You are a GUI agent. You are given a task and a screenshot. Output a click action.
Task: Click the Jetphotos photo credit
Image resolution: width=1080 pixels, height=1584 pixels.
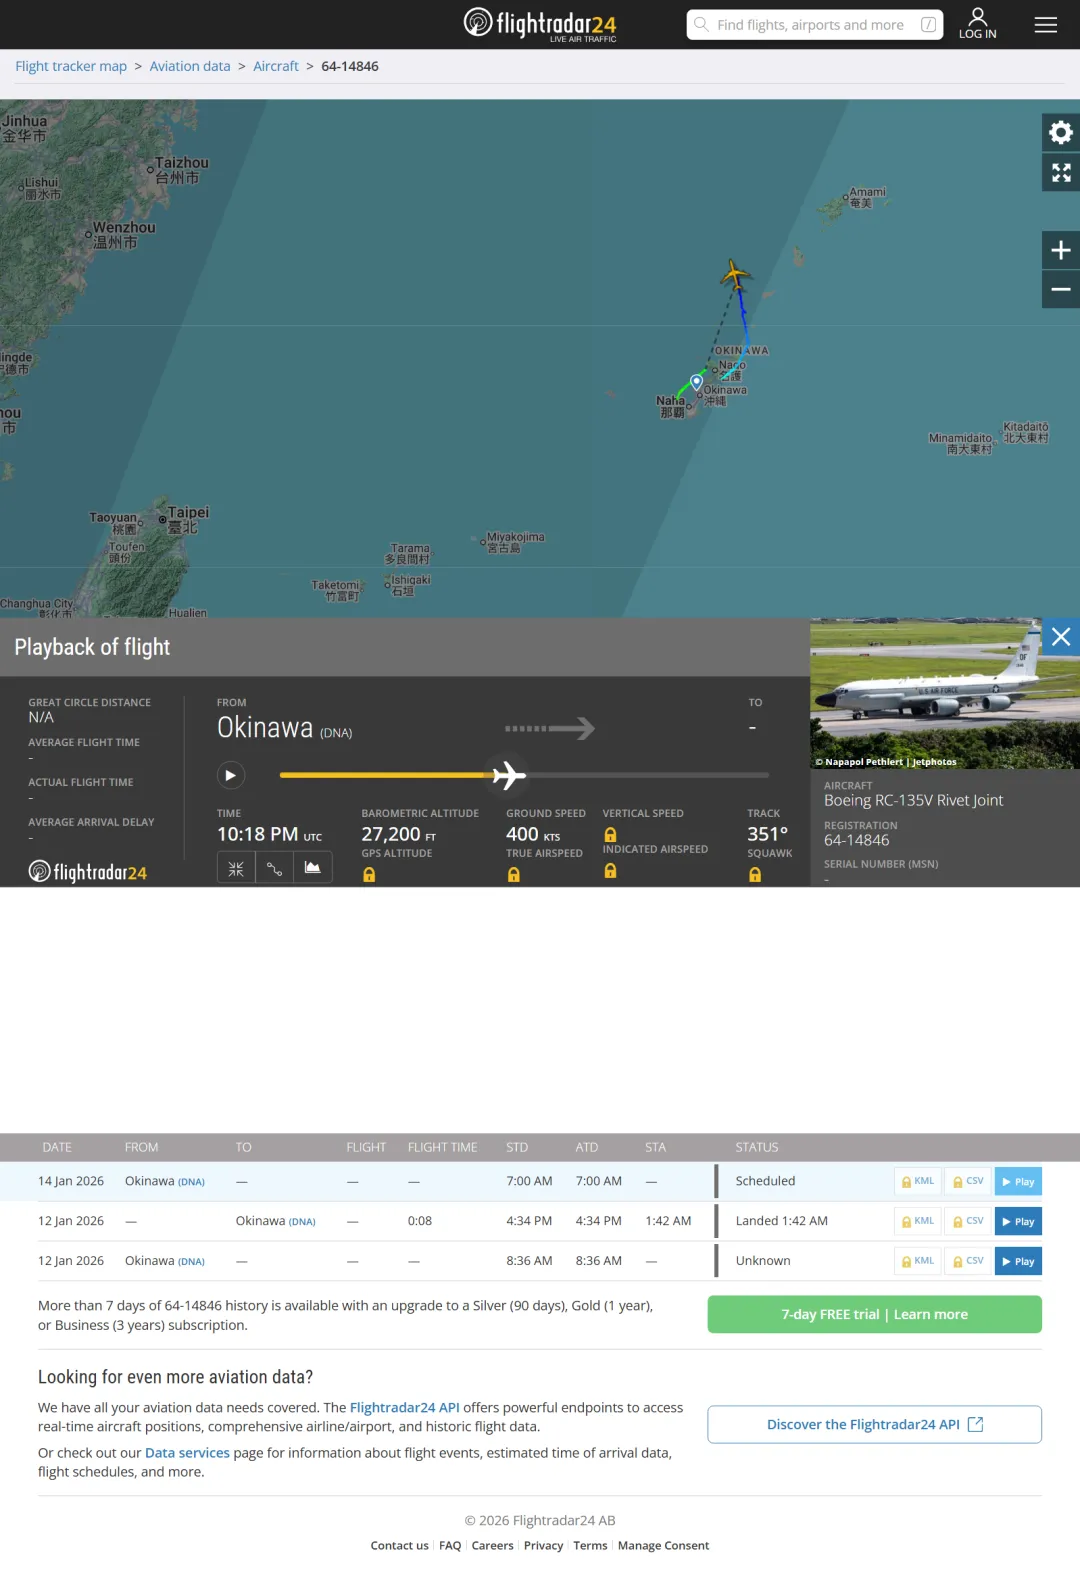pyautogui.click(x=886, y=762)
